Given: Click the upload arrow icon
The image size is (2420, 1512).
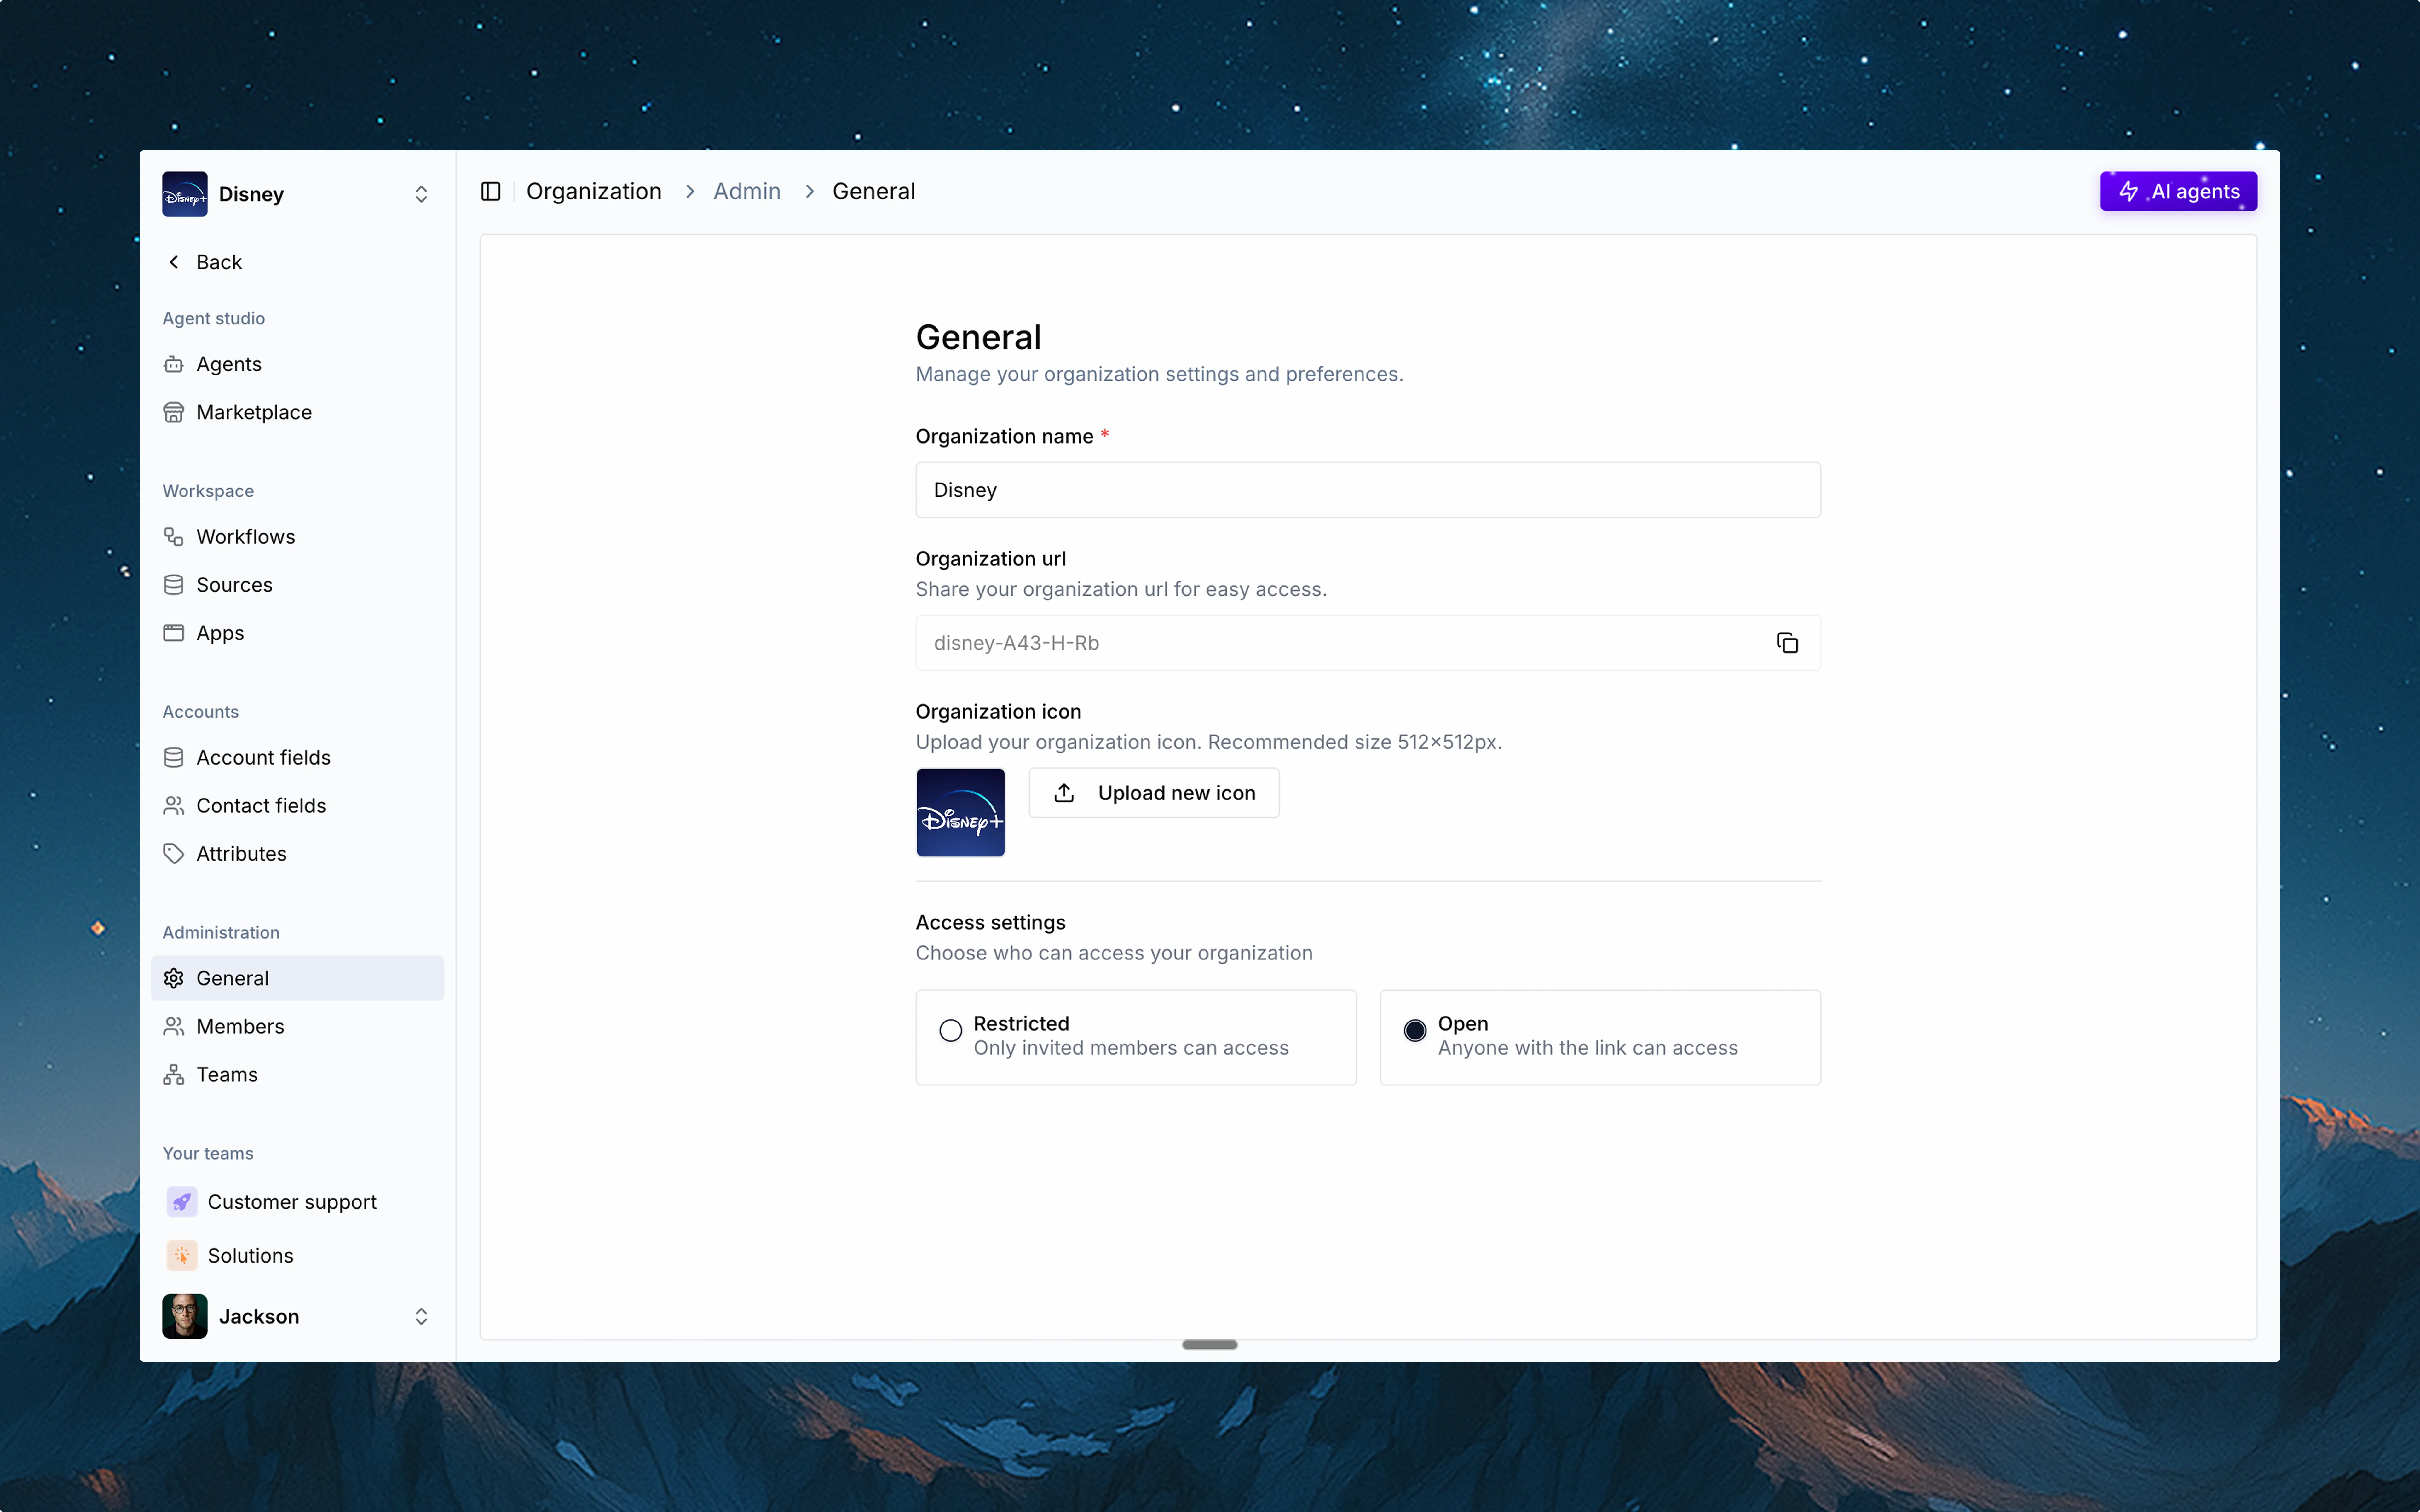Looking at the screenshot, I should (1064, 793).
